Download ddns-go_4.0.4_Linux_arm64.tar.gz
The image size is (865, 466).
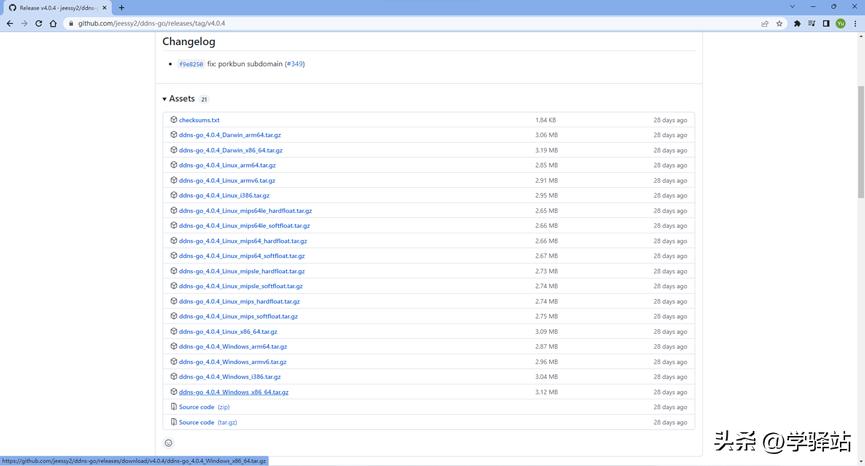[x=227, y=165]
